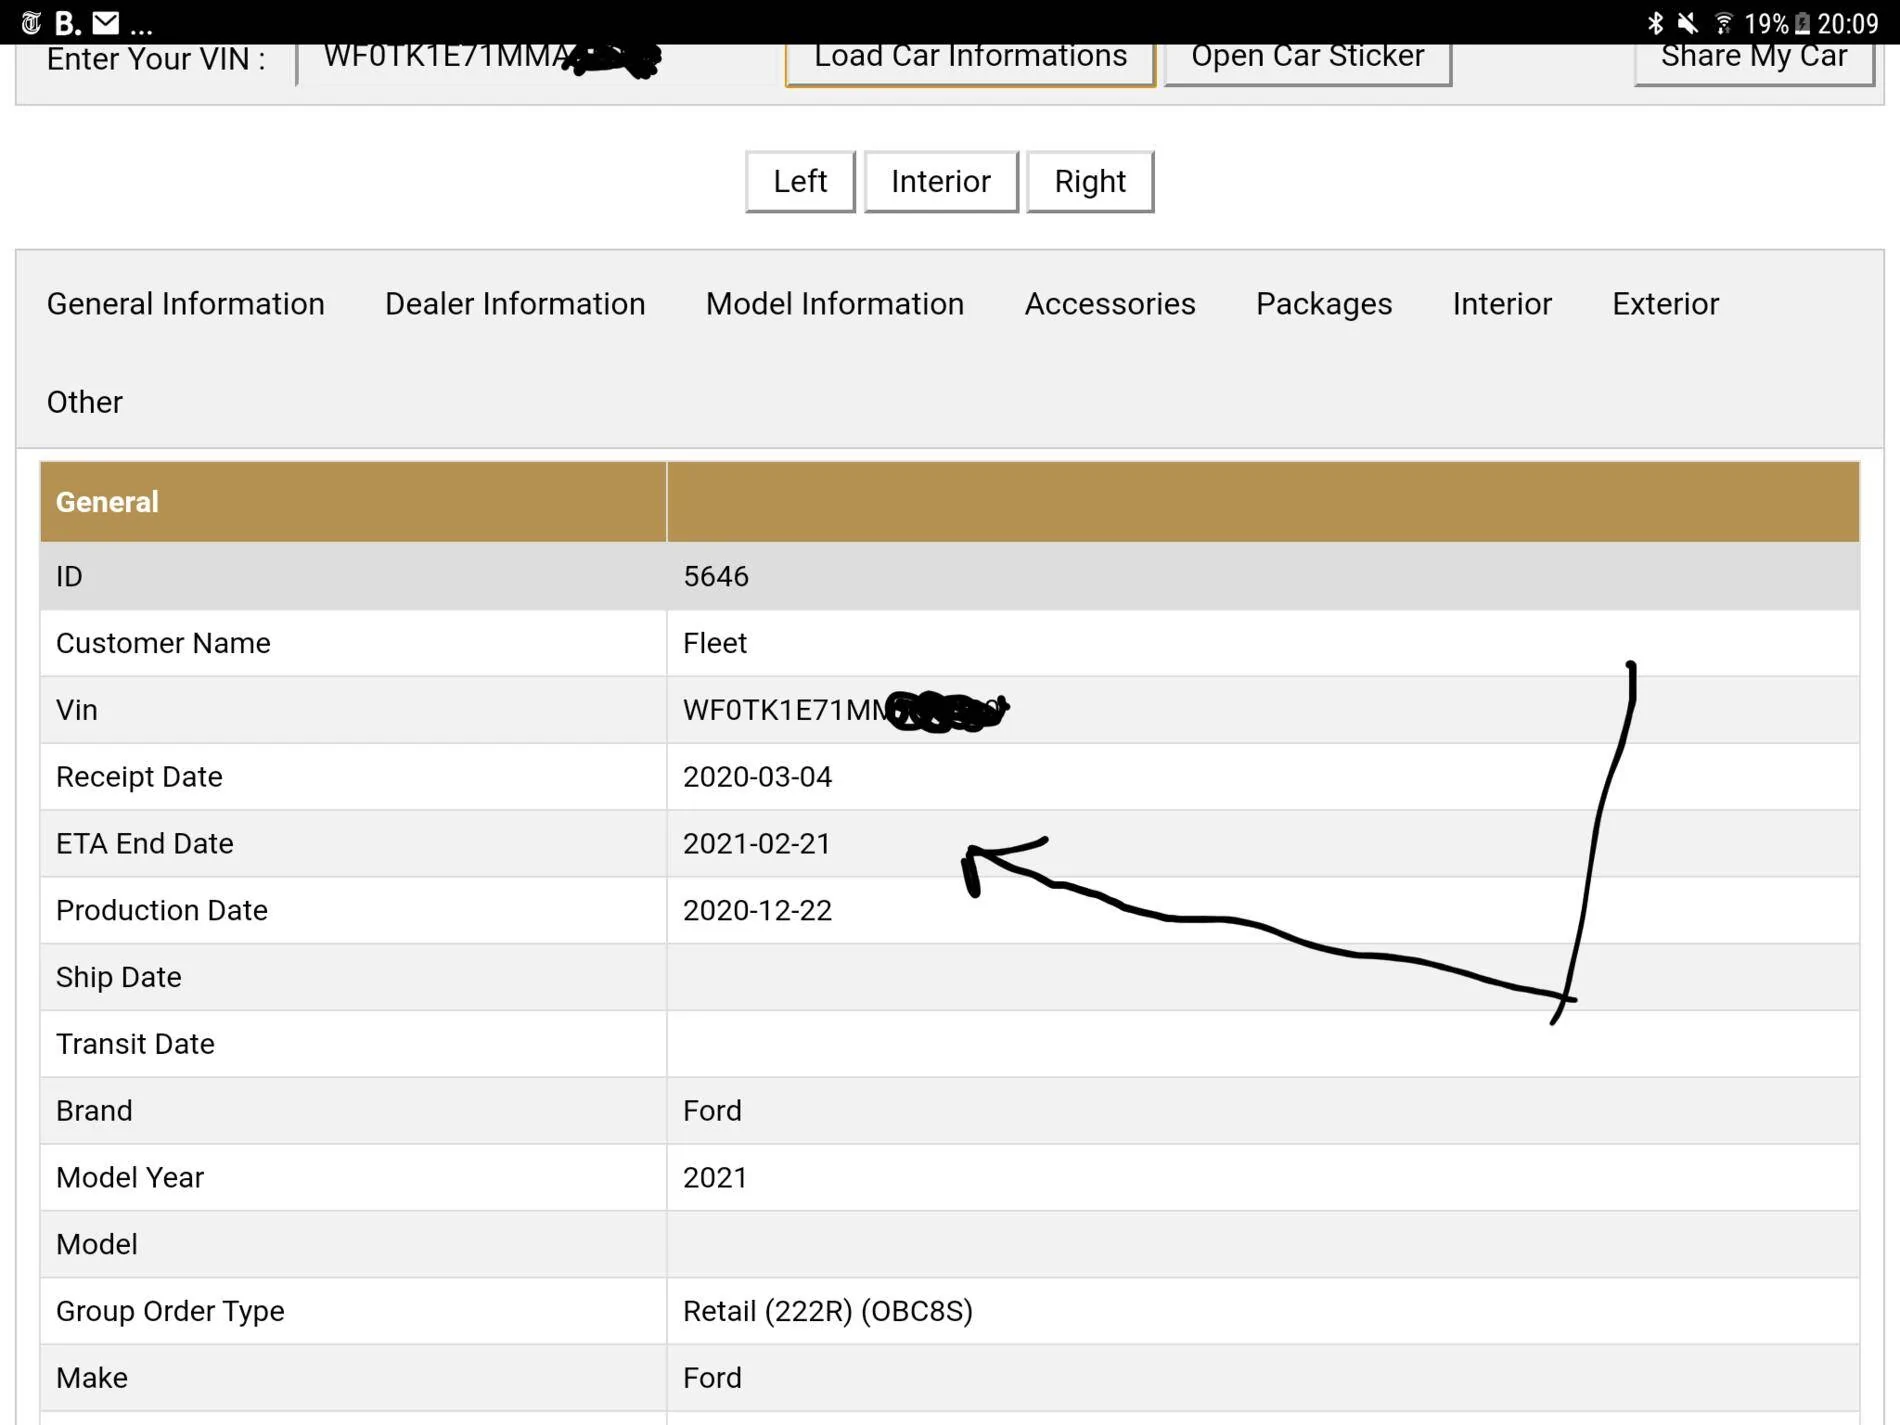Tap the notification overflow dots
Viewport: 1900px width, 1425px height.
(x=142, y=30)
